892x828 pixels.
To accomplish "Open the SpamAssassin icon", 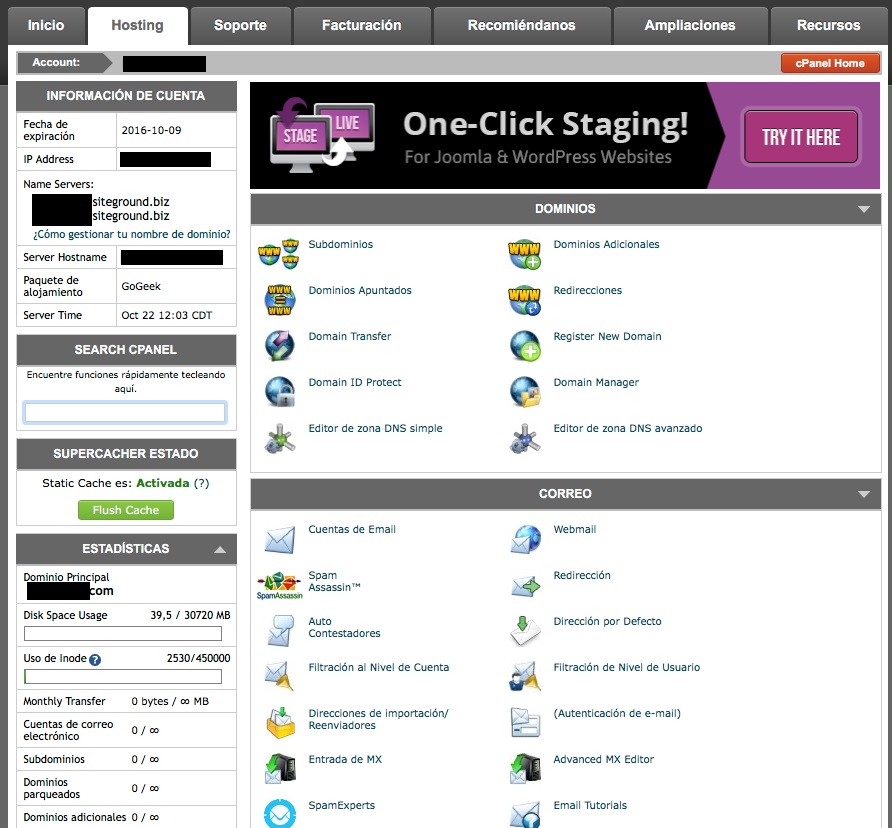I will tap(279, 586).
